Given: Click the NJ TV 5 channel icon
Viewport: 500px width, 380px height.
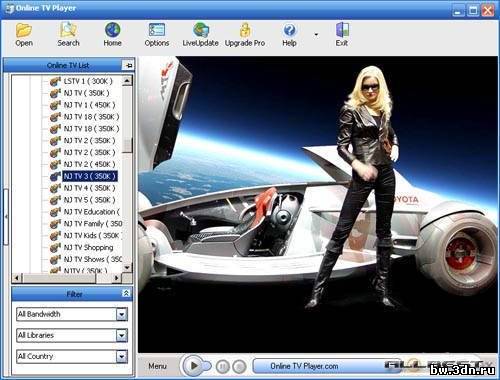Looking at the screenshot, I should pos(55,200).
